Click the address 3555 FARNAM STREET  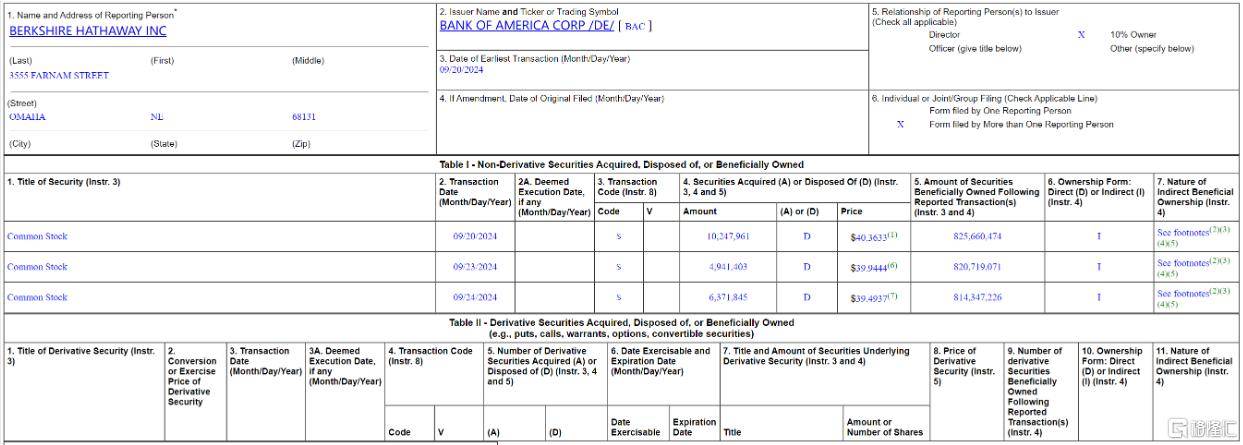point(59,76)
